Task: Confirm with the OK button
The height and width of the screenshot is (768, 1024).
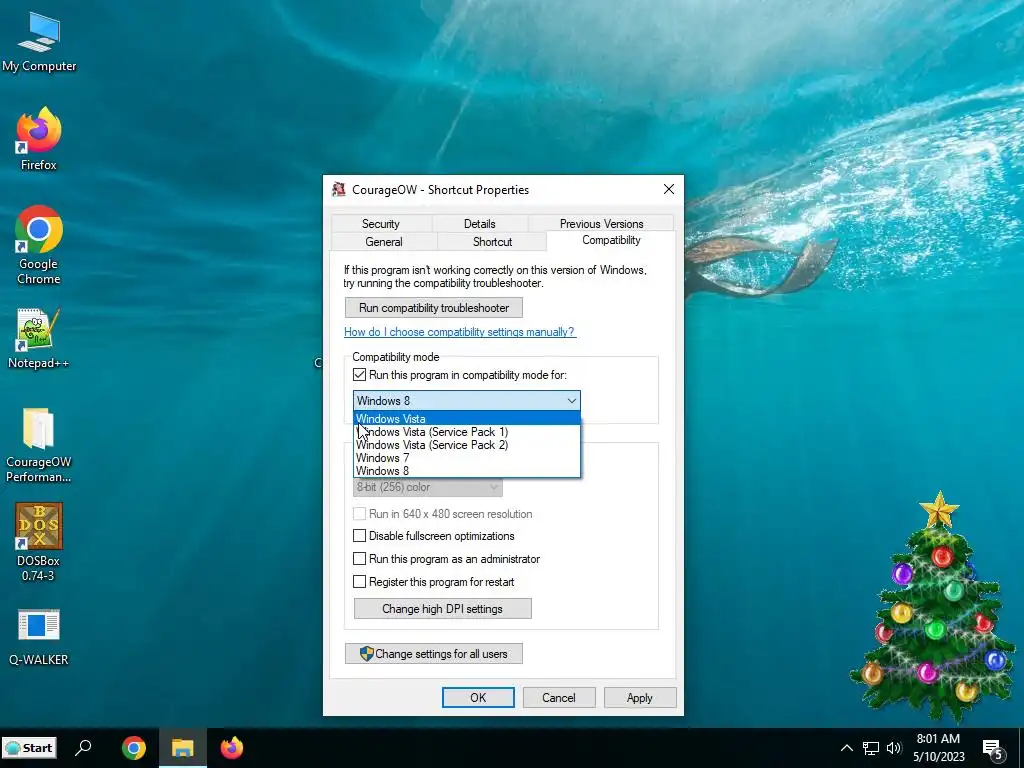Action: point(478,697)
